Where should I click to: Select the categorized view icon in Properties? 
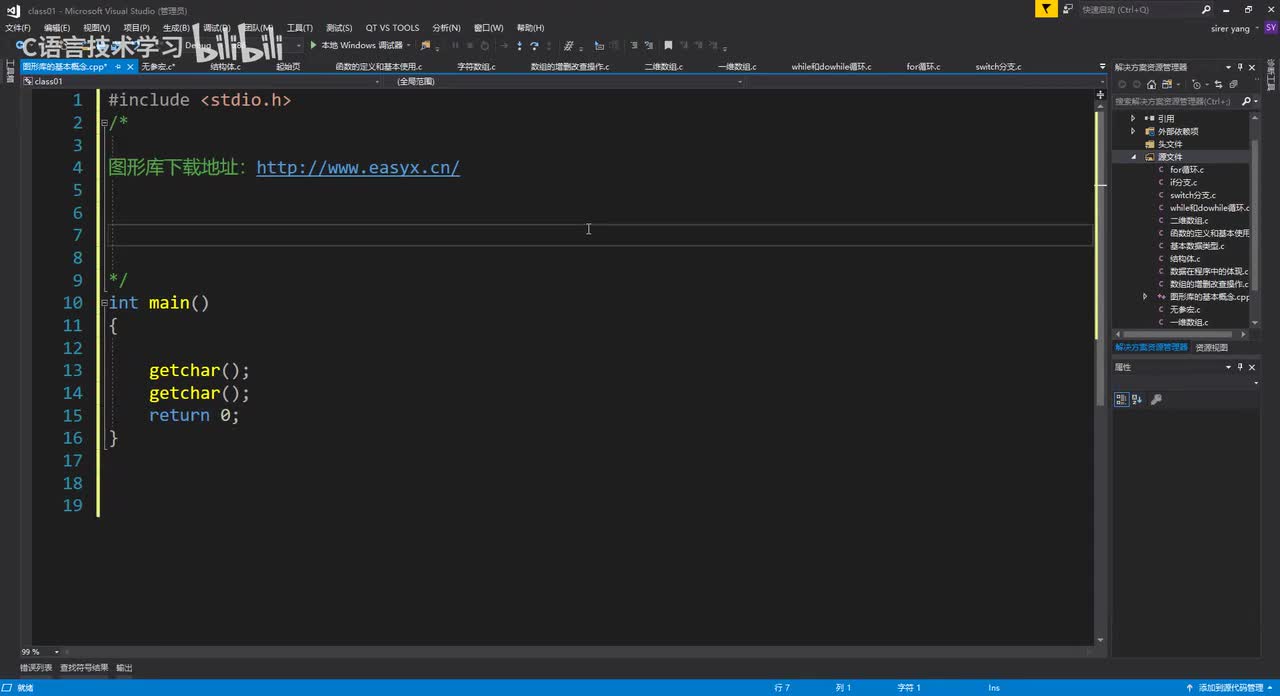(x=1121, y=399)
